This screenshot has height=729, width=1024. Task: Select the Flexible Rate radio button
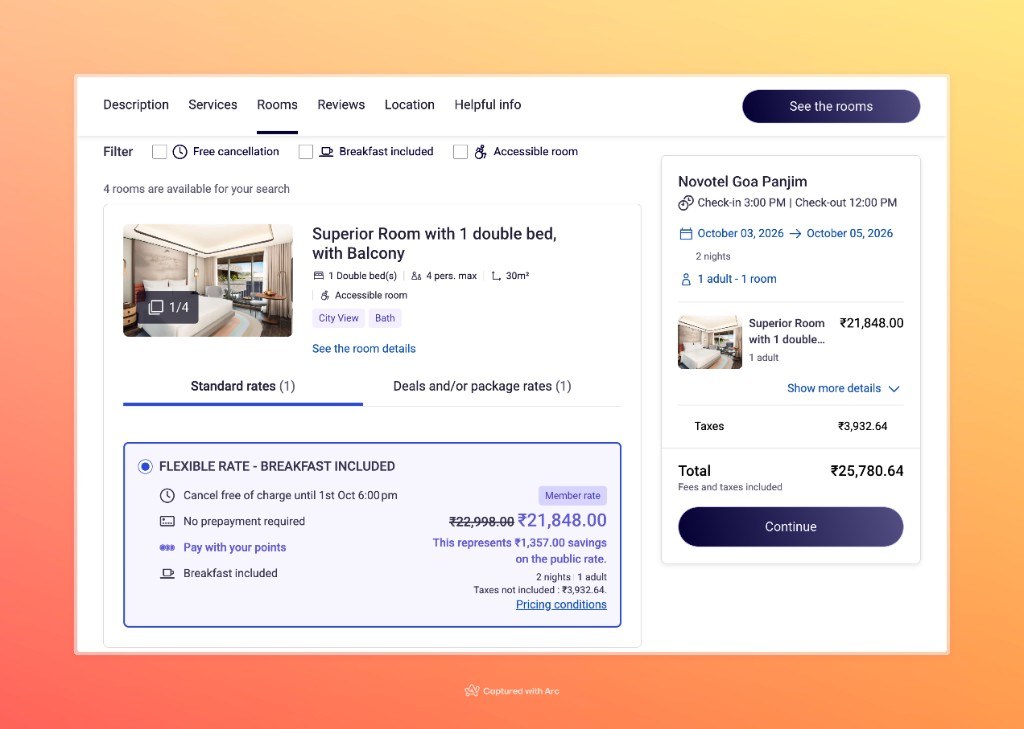145,466
